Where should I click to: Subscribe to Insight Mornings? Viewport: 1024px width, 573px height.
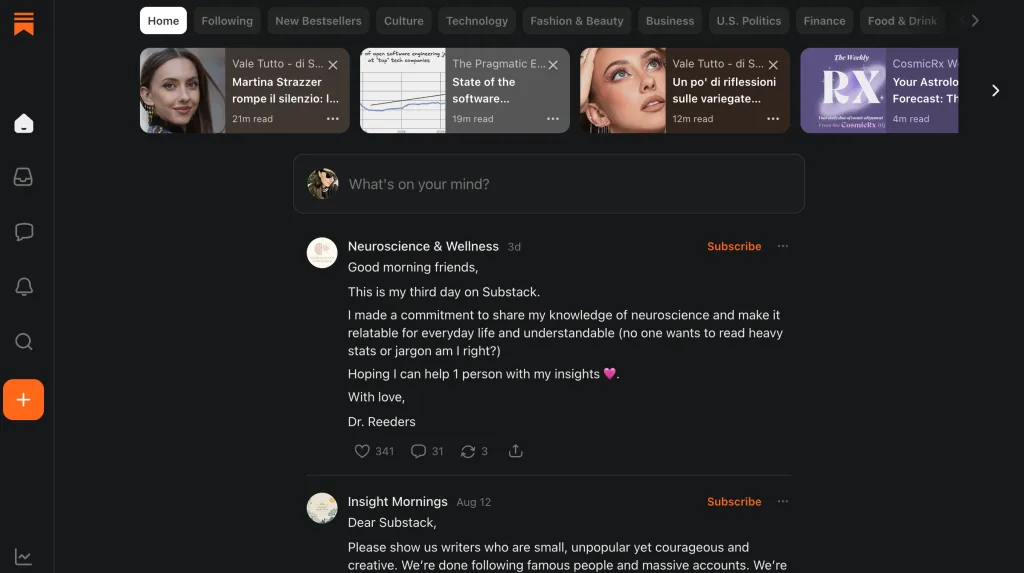734,502
